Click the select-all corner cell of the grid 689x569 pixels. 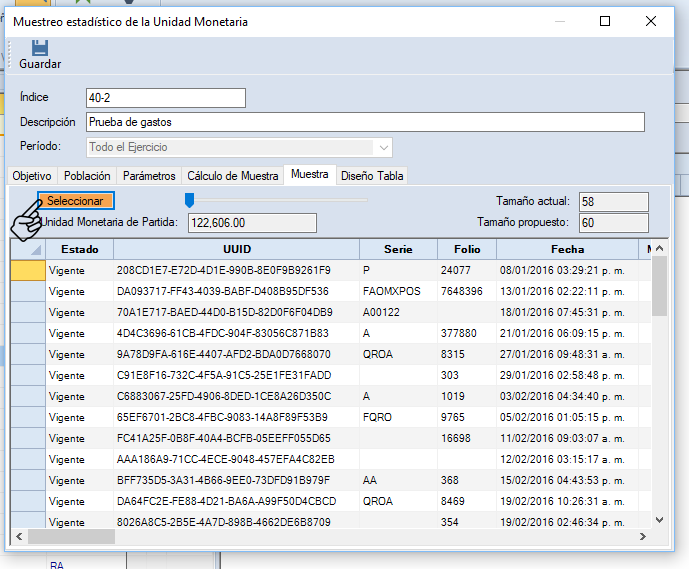tap(27, 249)
